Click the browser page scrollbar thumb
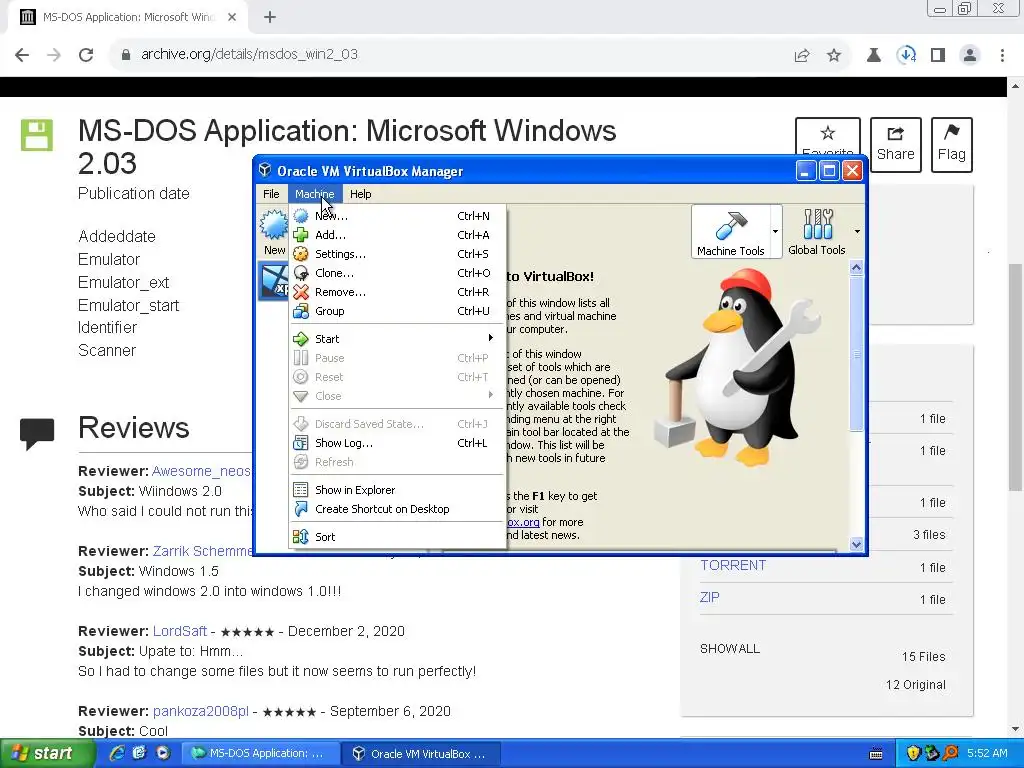1024x768 pixels. pyautogui.click(x=1016, y=377)
